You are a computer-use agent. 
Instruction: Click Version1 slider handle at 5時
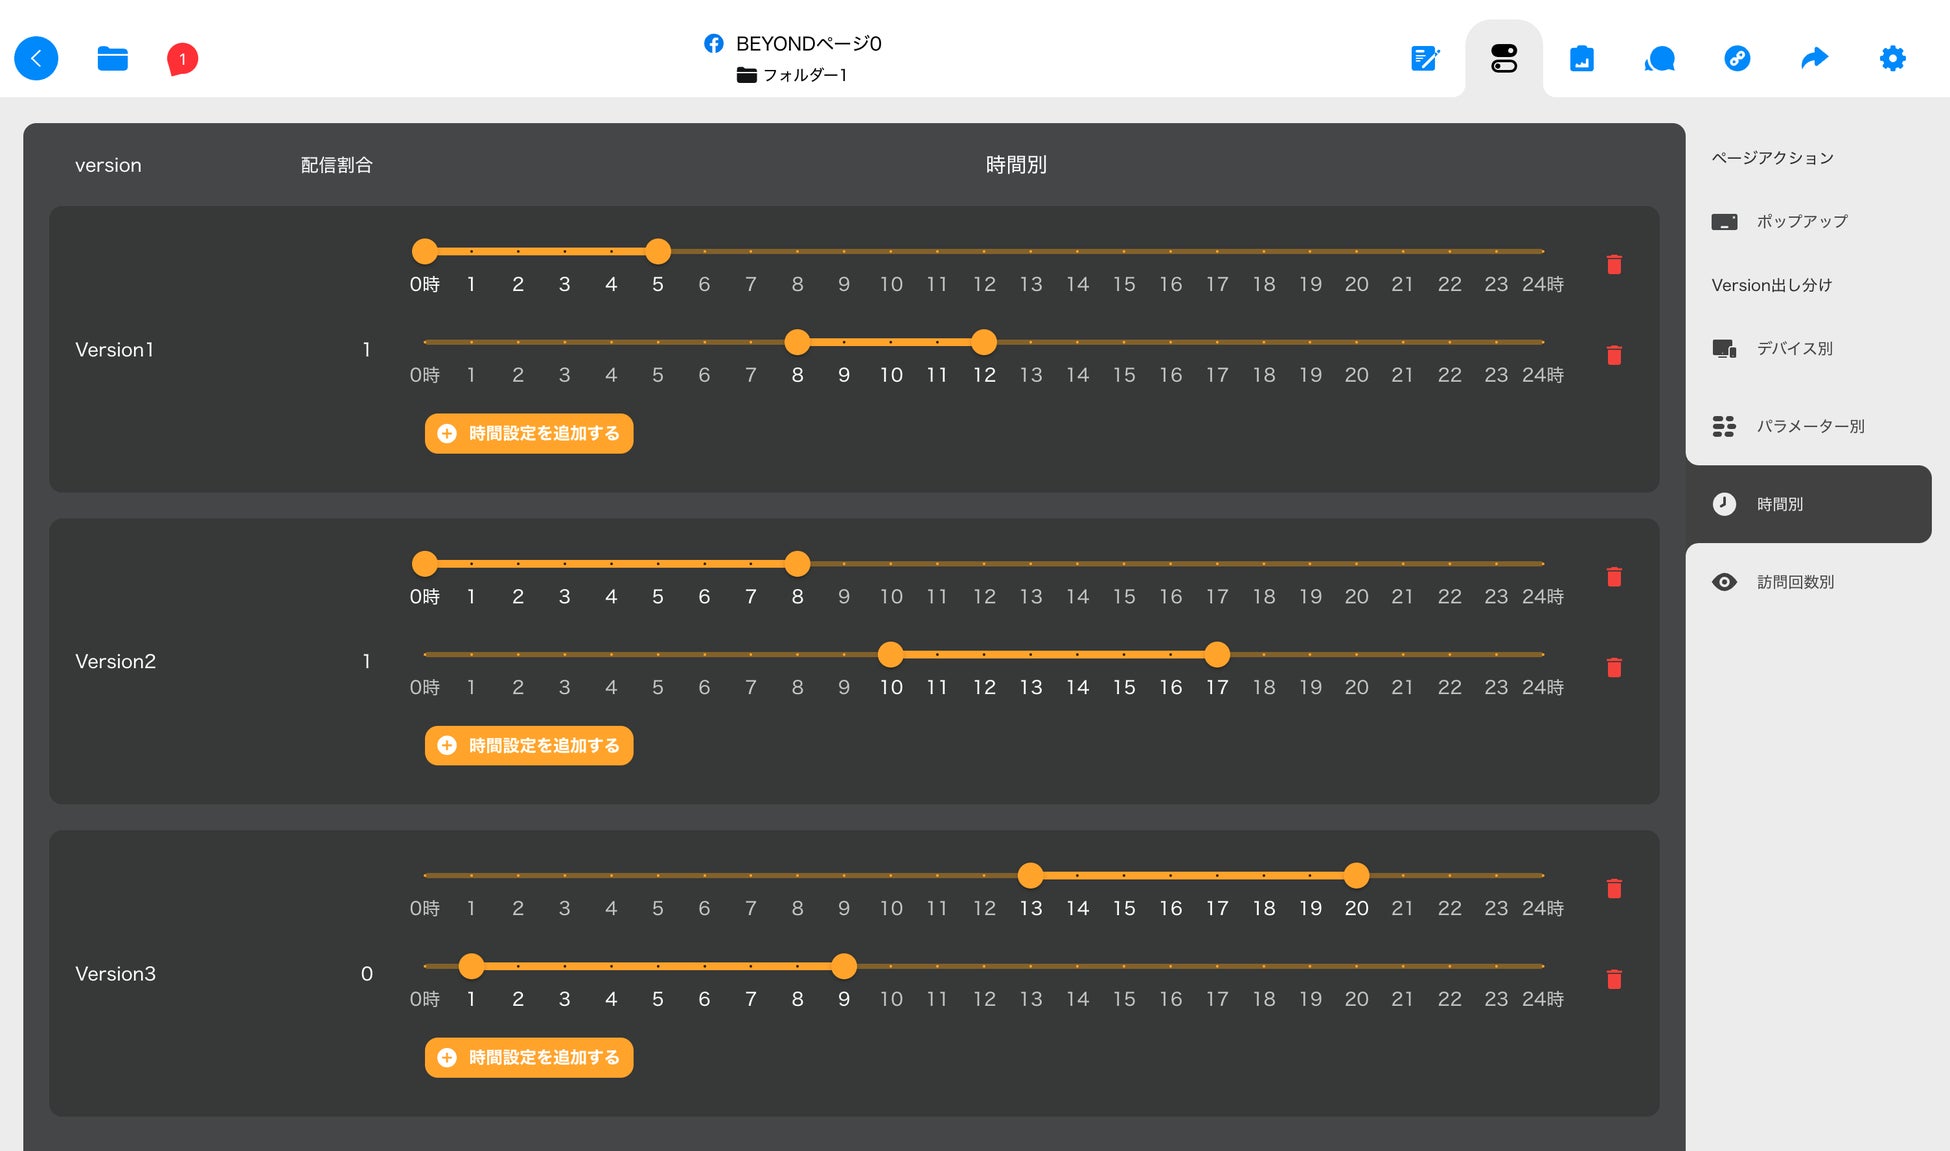[x=657, y=251]
